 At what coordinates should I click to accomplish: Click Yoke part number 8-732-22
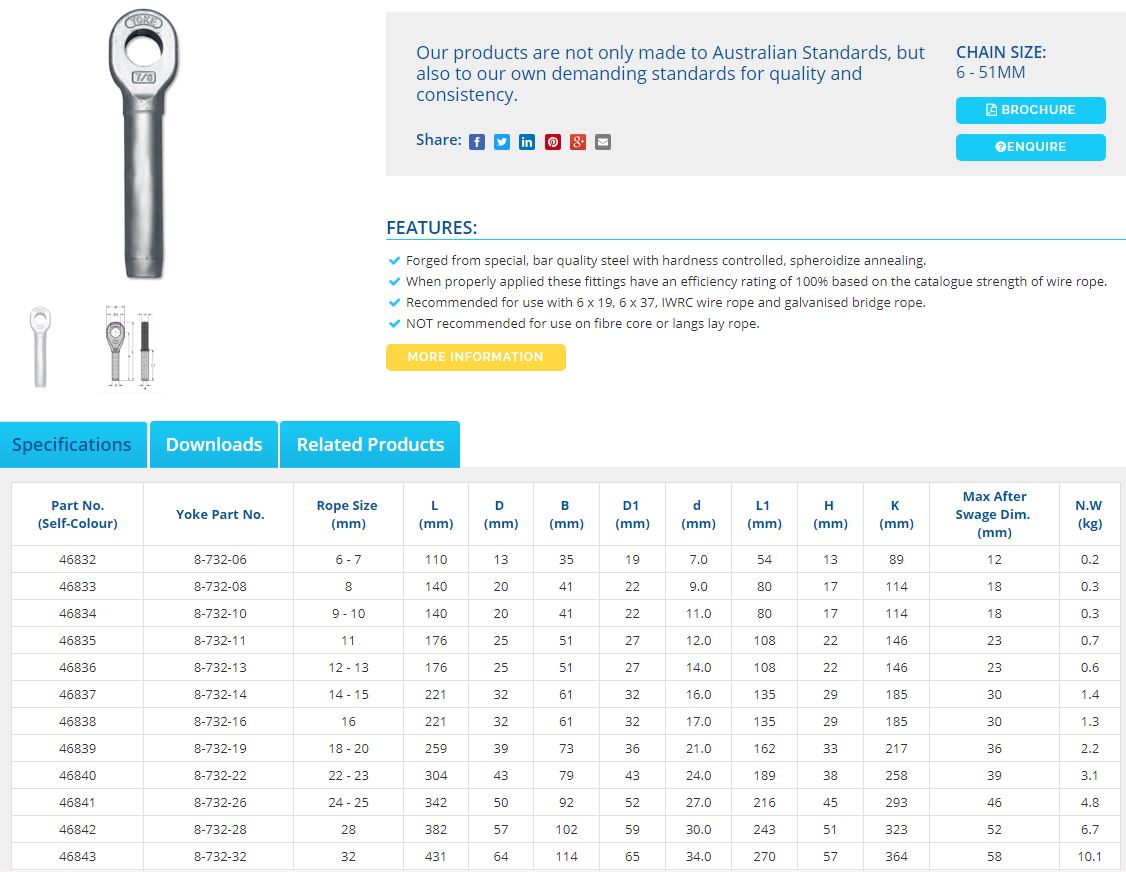pos(220,776)
